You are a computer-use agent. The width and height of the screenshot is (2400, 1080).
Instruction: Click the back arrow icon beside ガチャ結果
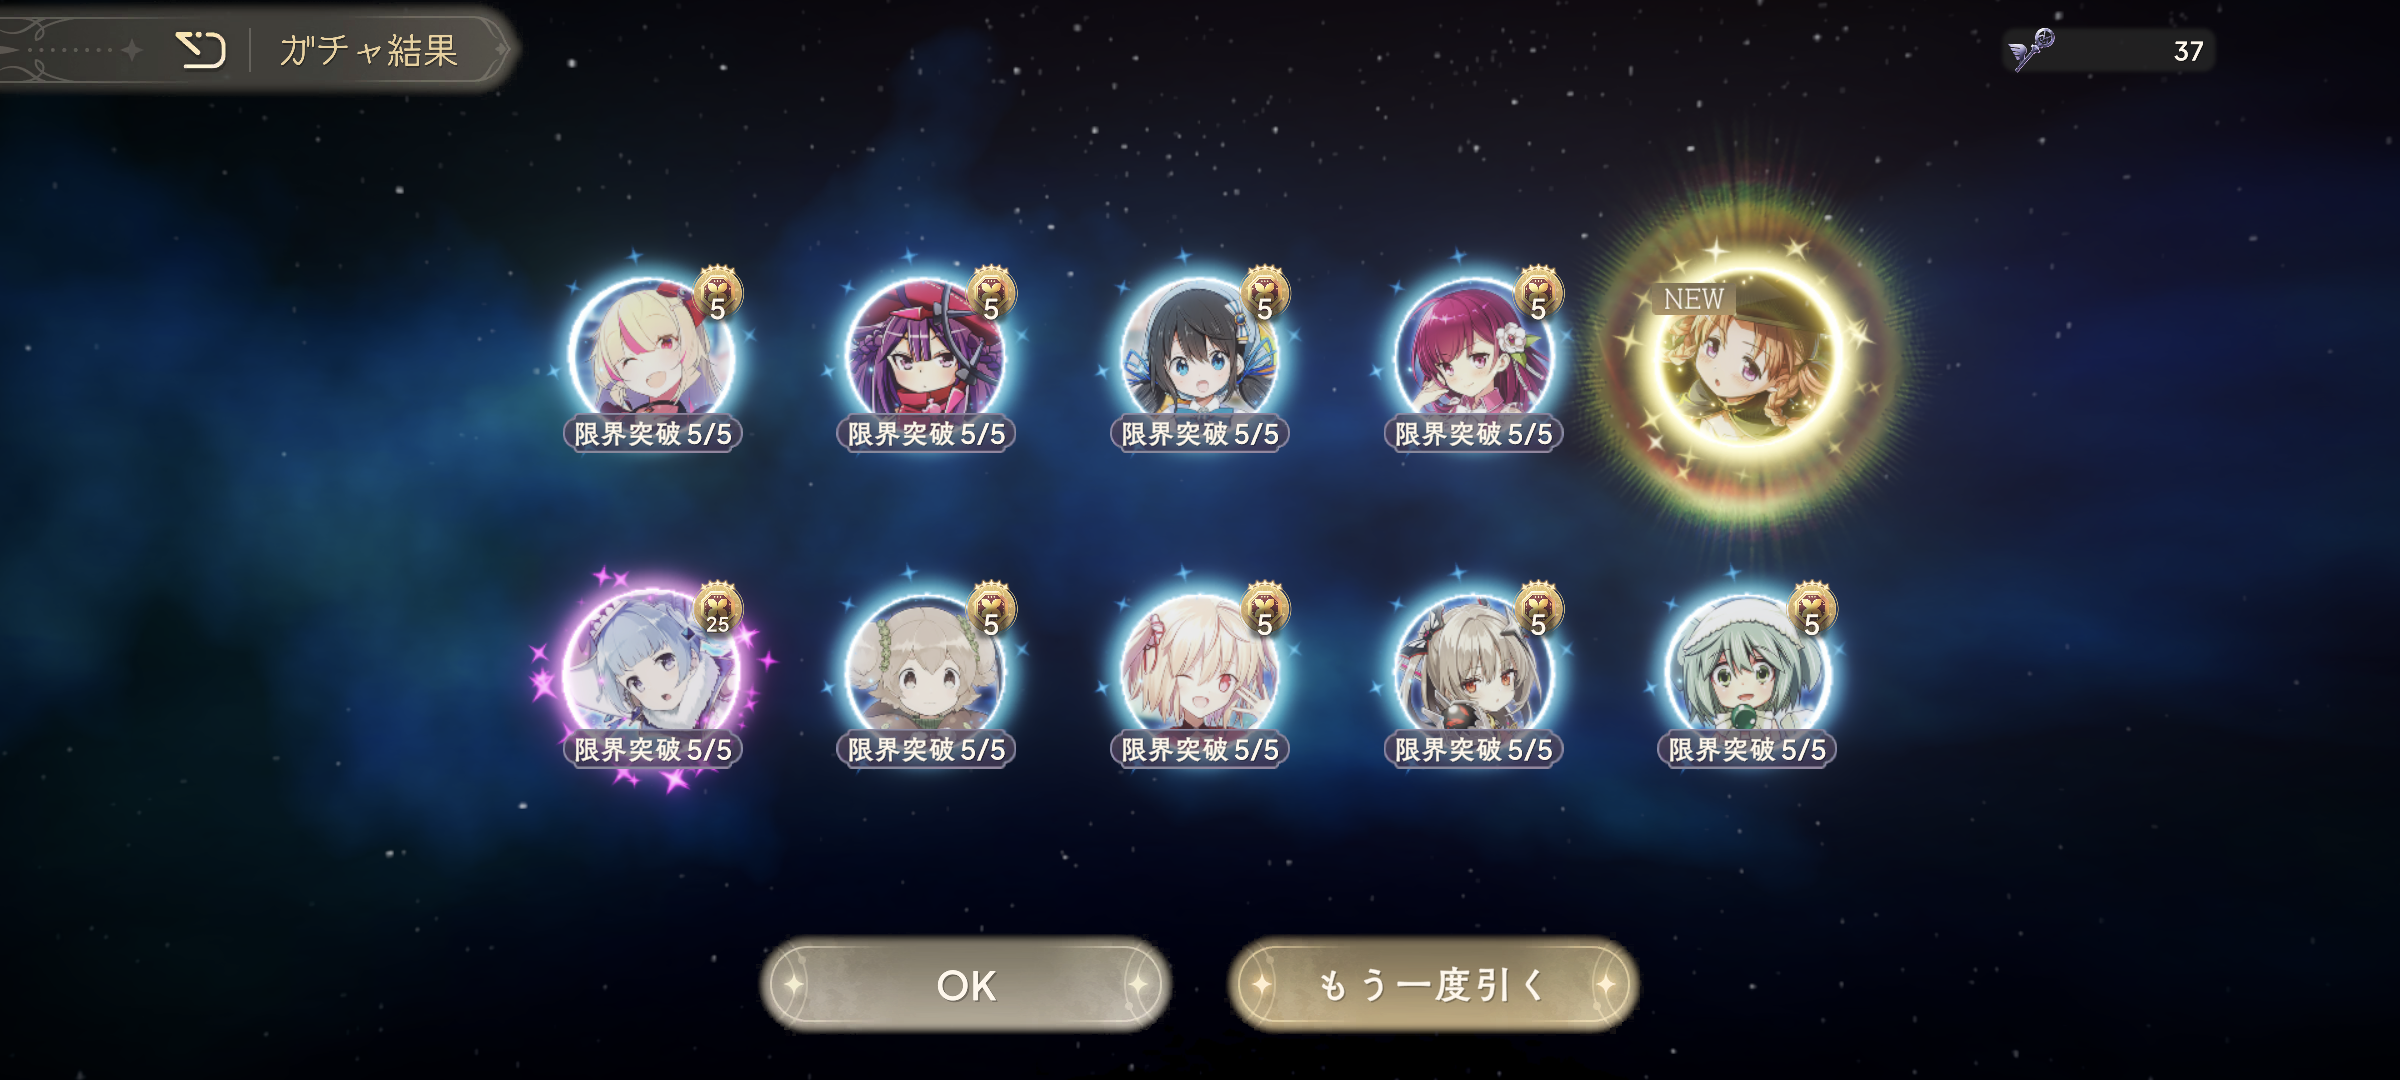(x=200, y=50)
